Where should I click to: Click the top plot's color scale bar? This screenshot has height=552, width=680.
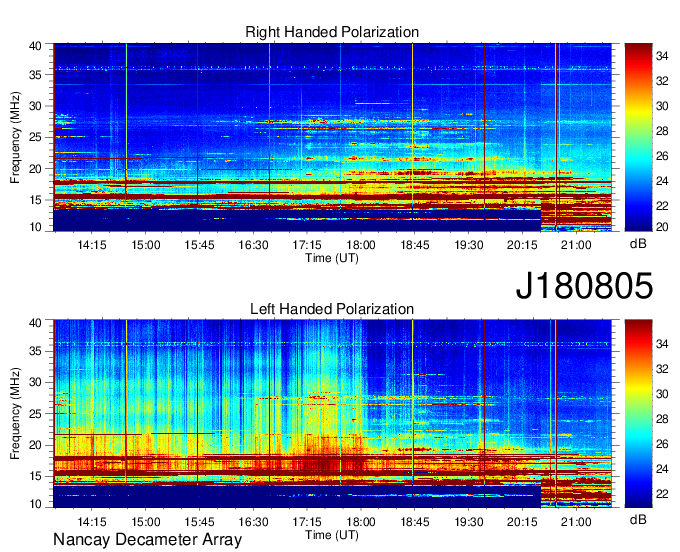(x=638, y=137)
